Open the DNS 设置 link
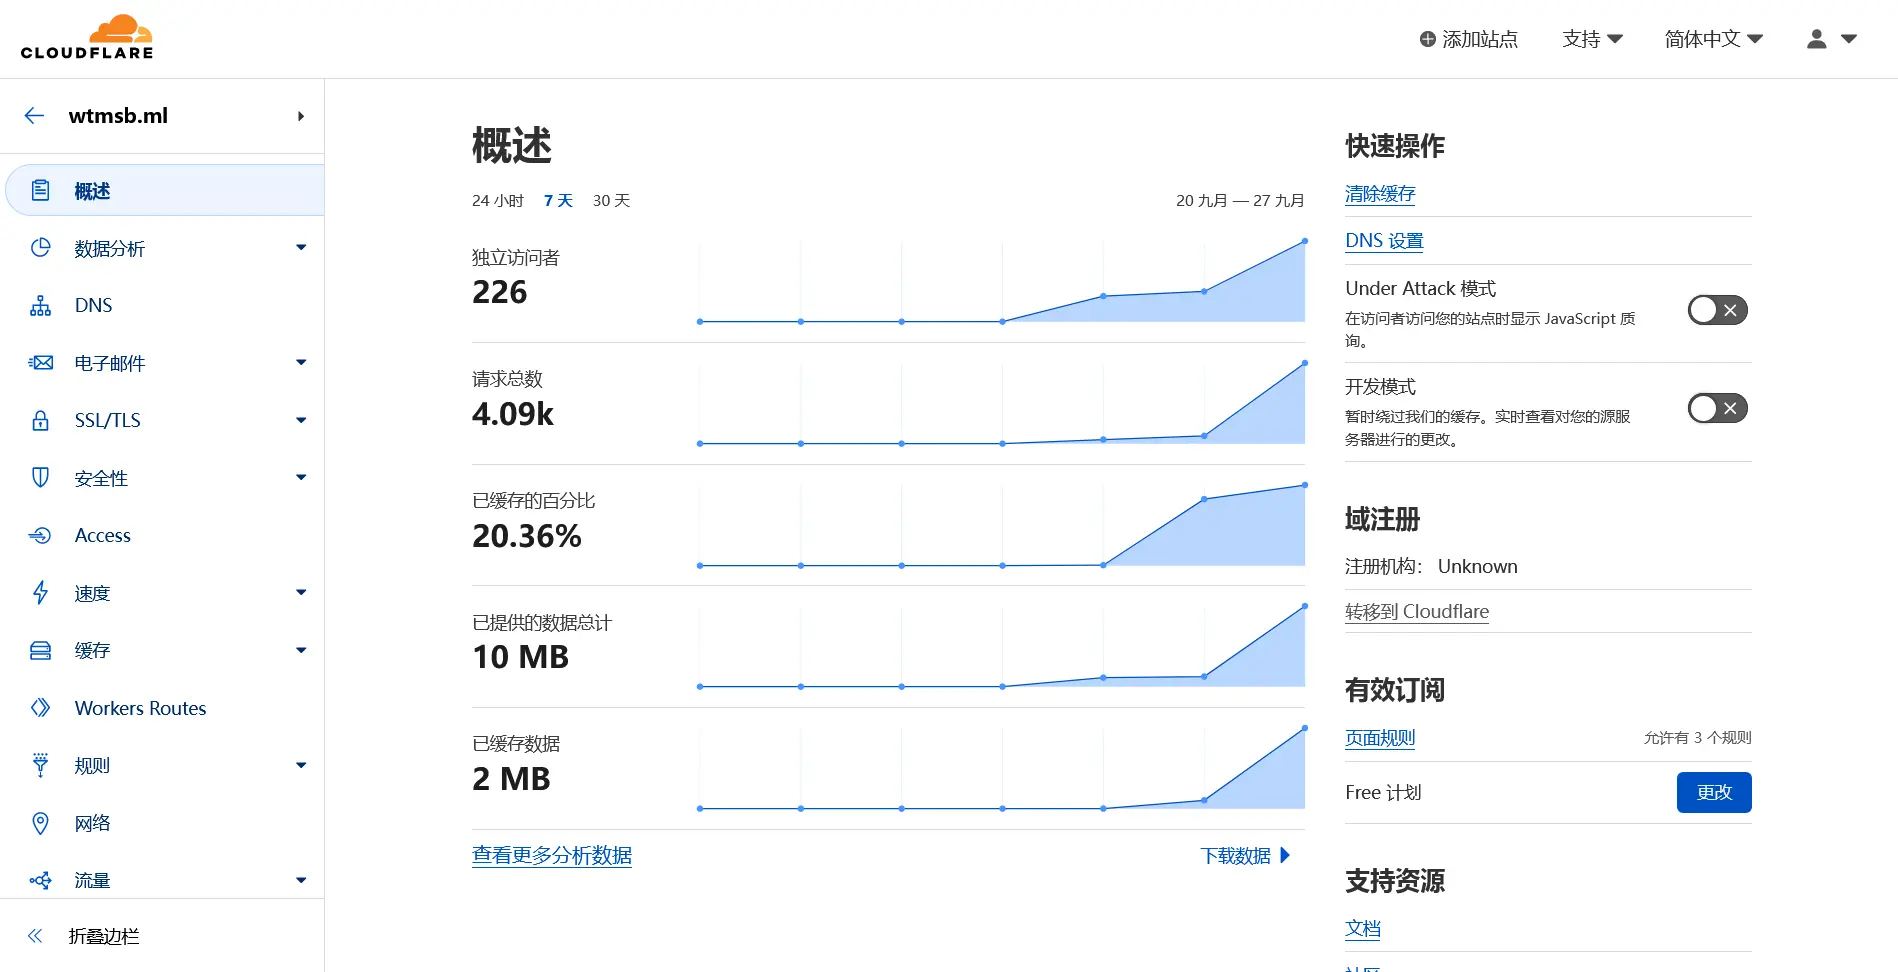Viewport: 1898px width, 972px height. point(1384,241)
